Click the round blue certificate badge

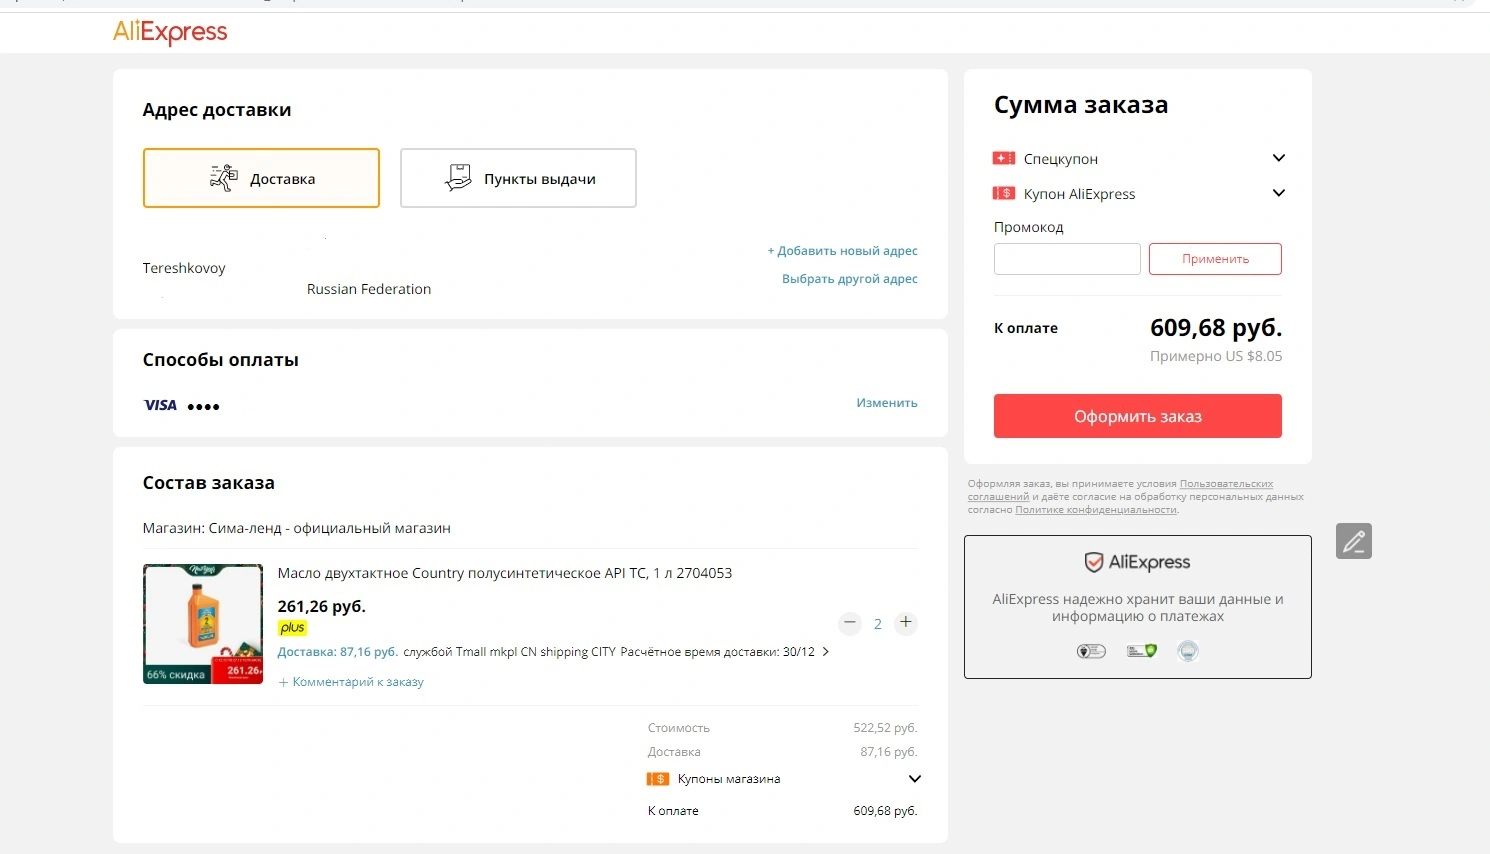(x=1188, y=651)
